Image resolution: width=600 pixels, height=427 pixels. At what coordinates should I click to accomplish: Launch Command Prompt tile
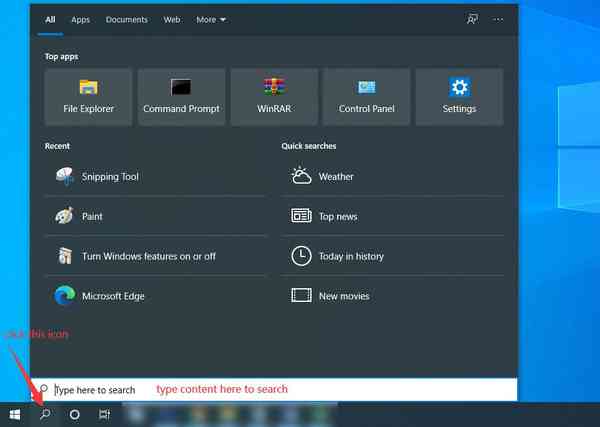click(x=181, y=97)
